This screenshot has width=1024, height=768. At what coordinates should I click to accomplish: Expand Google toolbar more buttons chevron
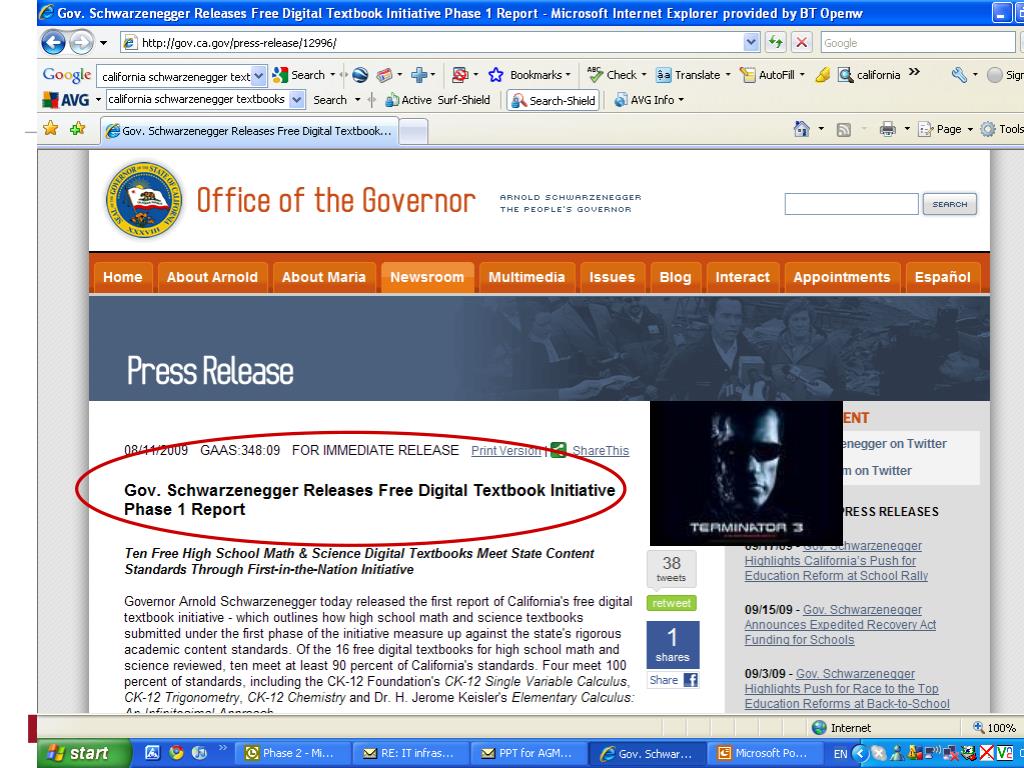click(914, 72)
